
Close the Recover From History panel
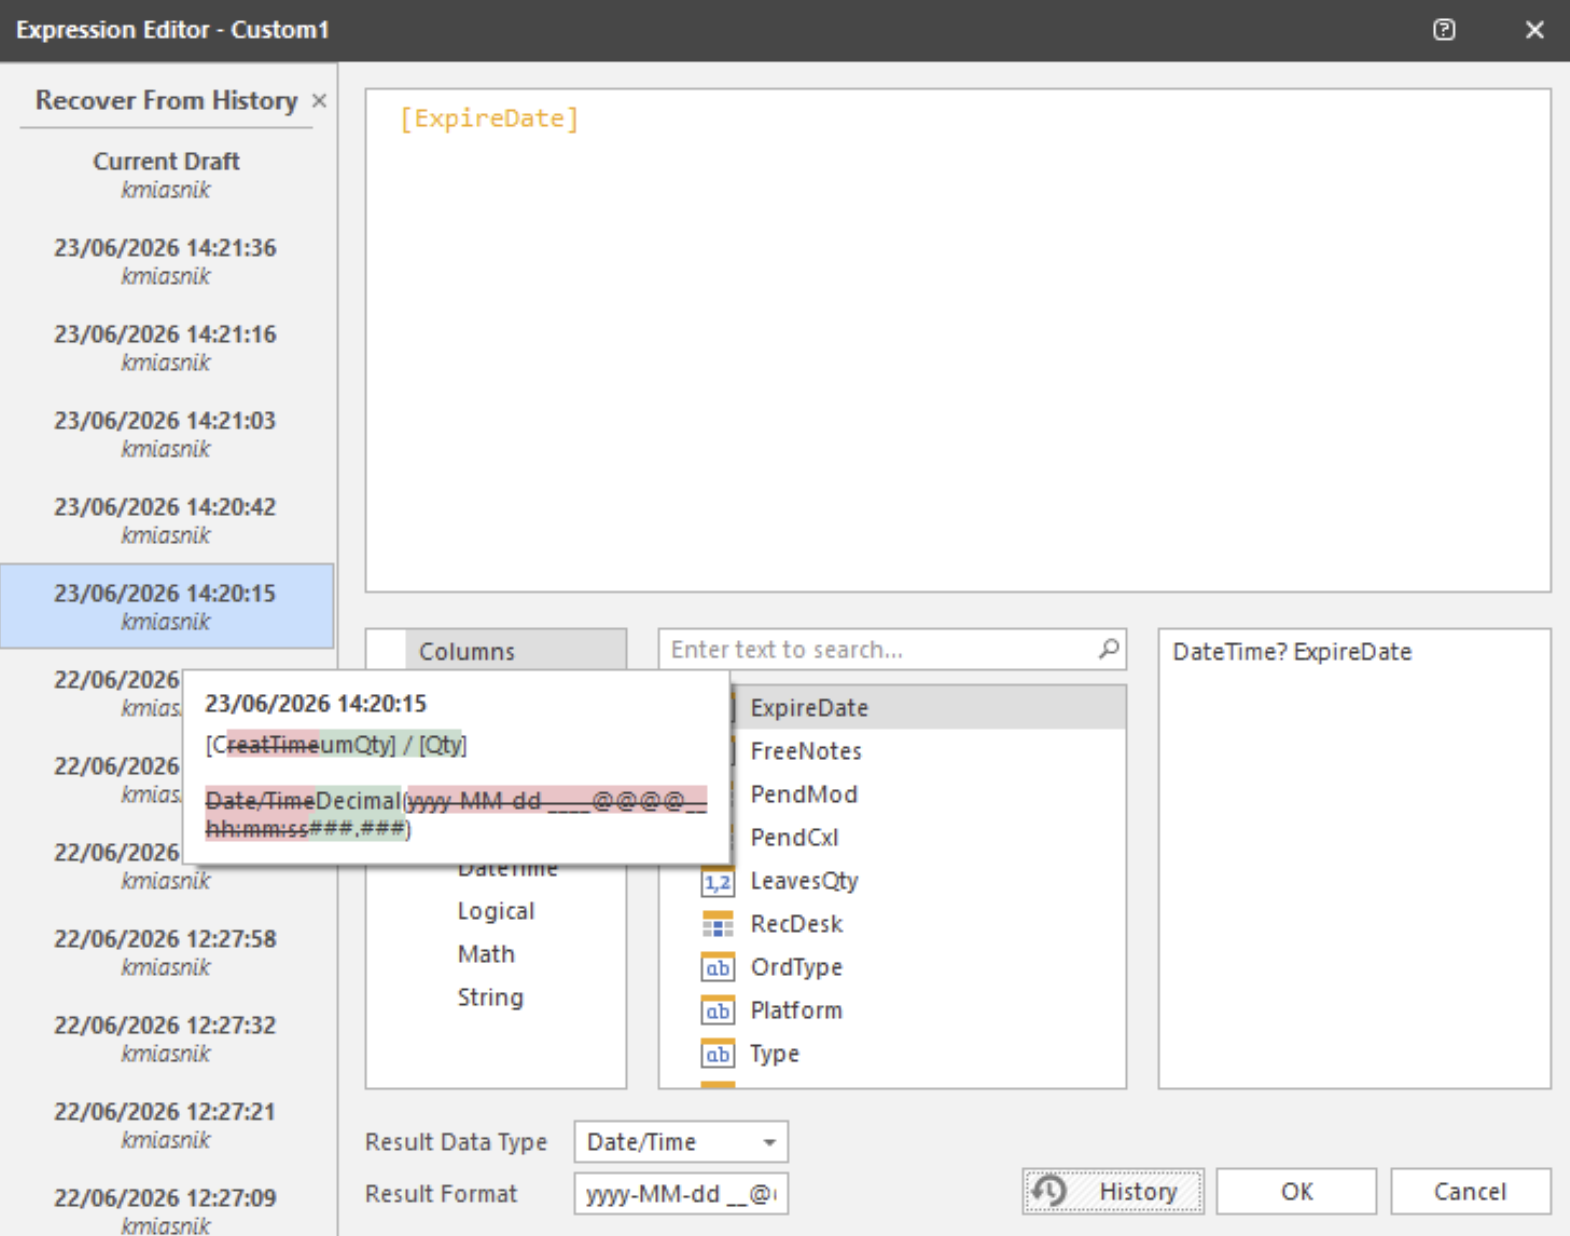pyautogui.click(x=319, y=100)
